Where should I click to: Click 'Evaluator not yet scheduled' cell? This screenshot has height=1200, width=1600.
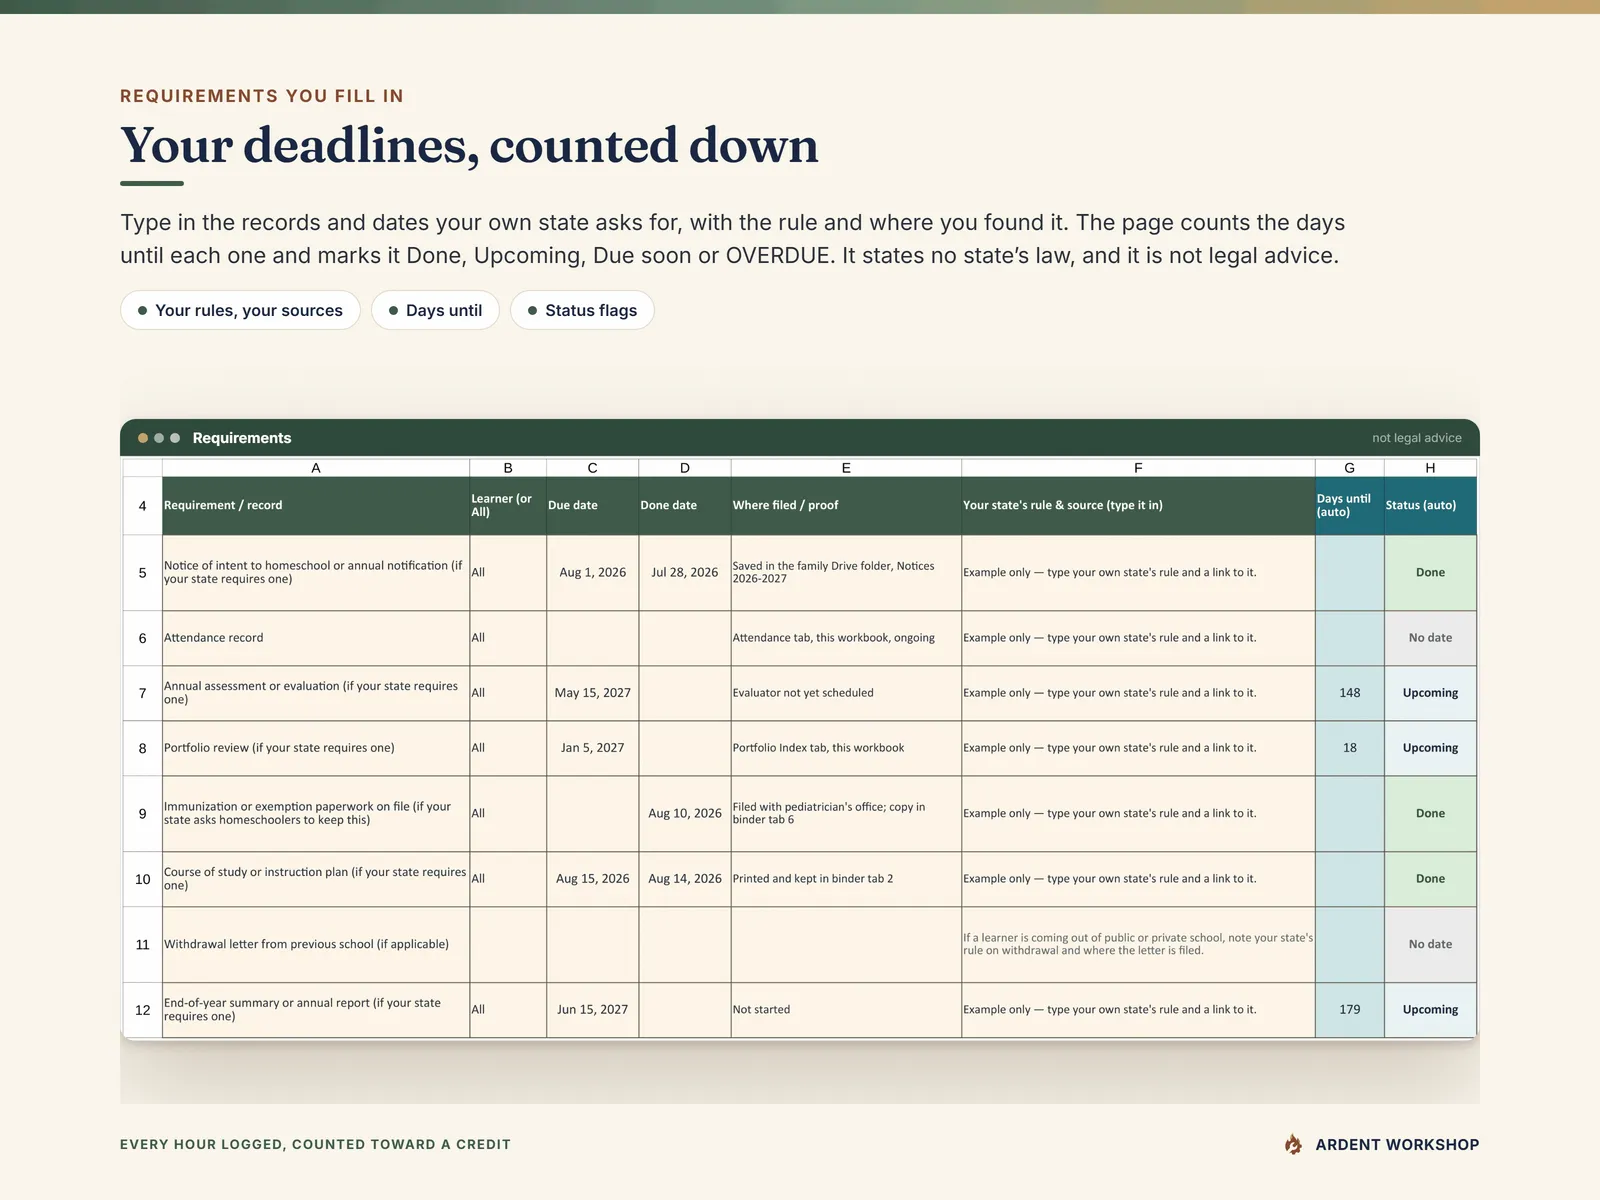(846, 693)
